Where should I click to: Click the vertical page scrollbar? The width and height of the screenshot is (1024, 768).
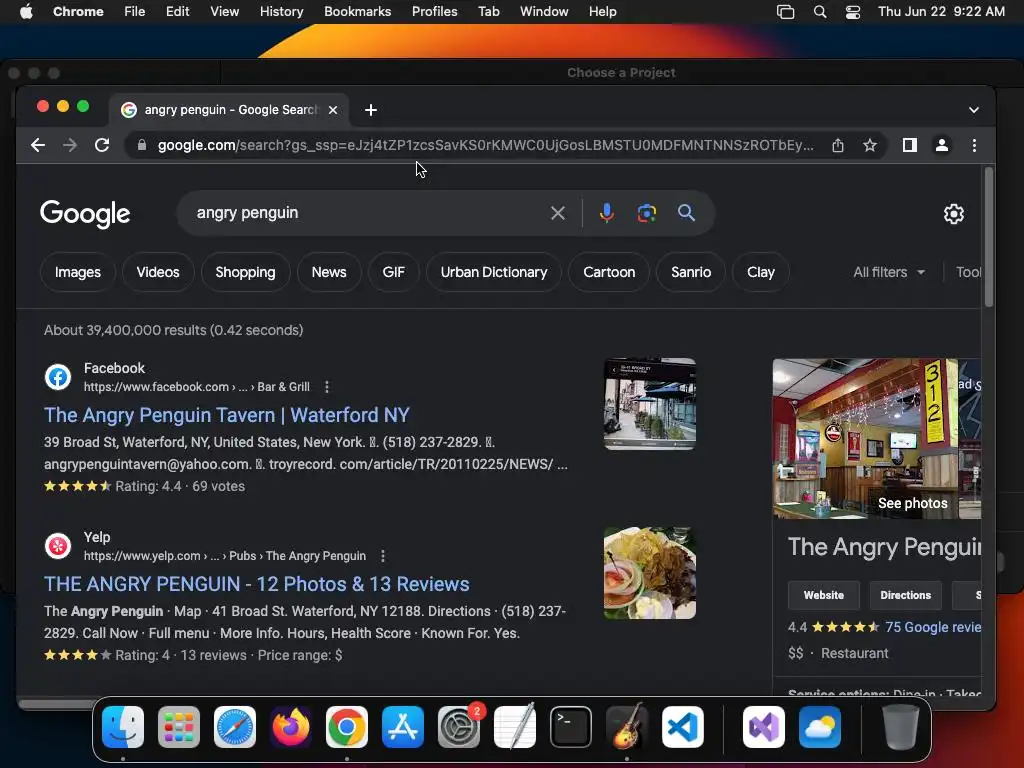click(989, 236)
